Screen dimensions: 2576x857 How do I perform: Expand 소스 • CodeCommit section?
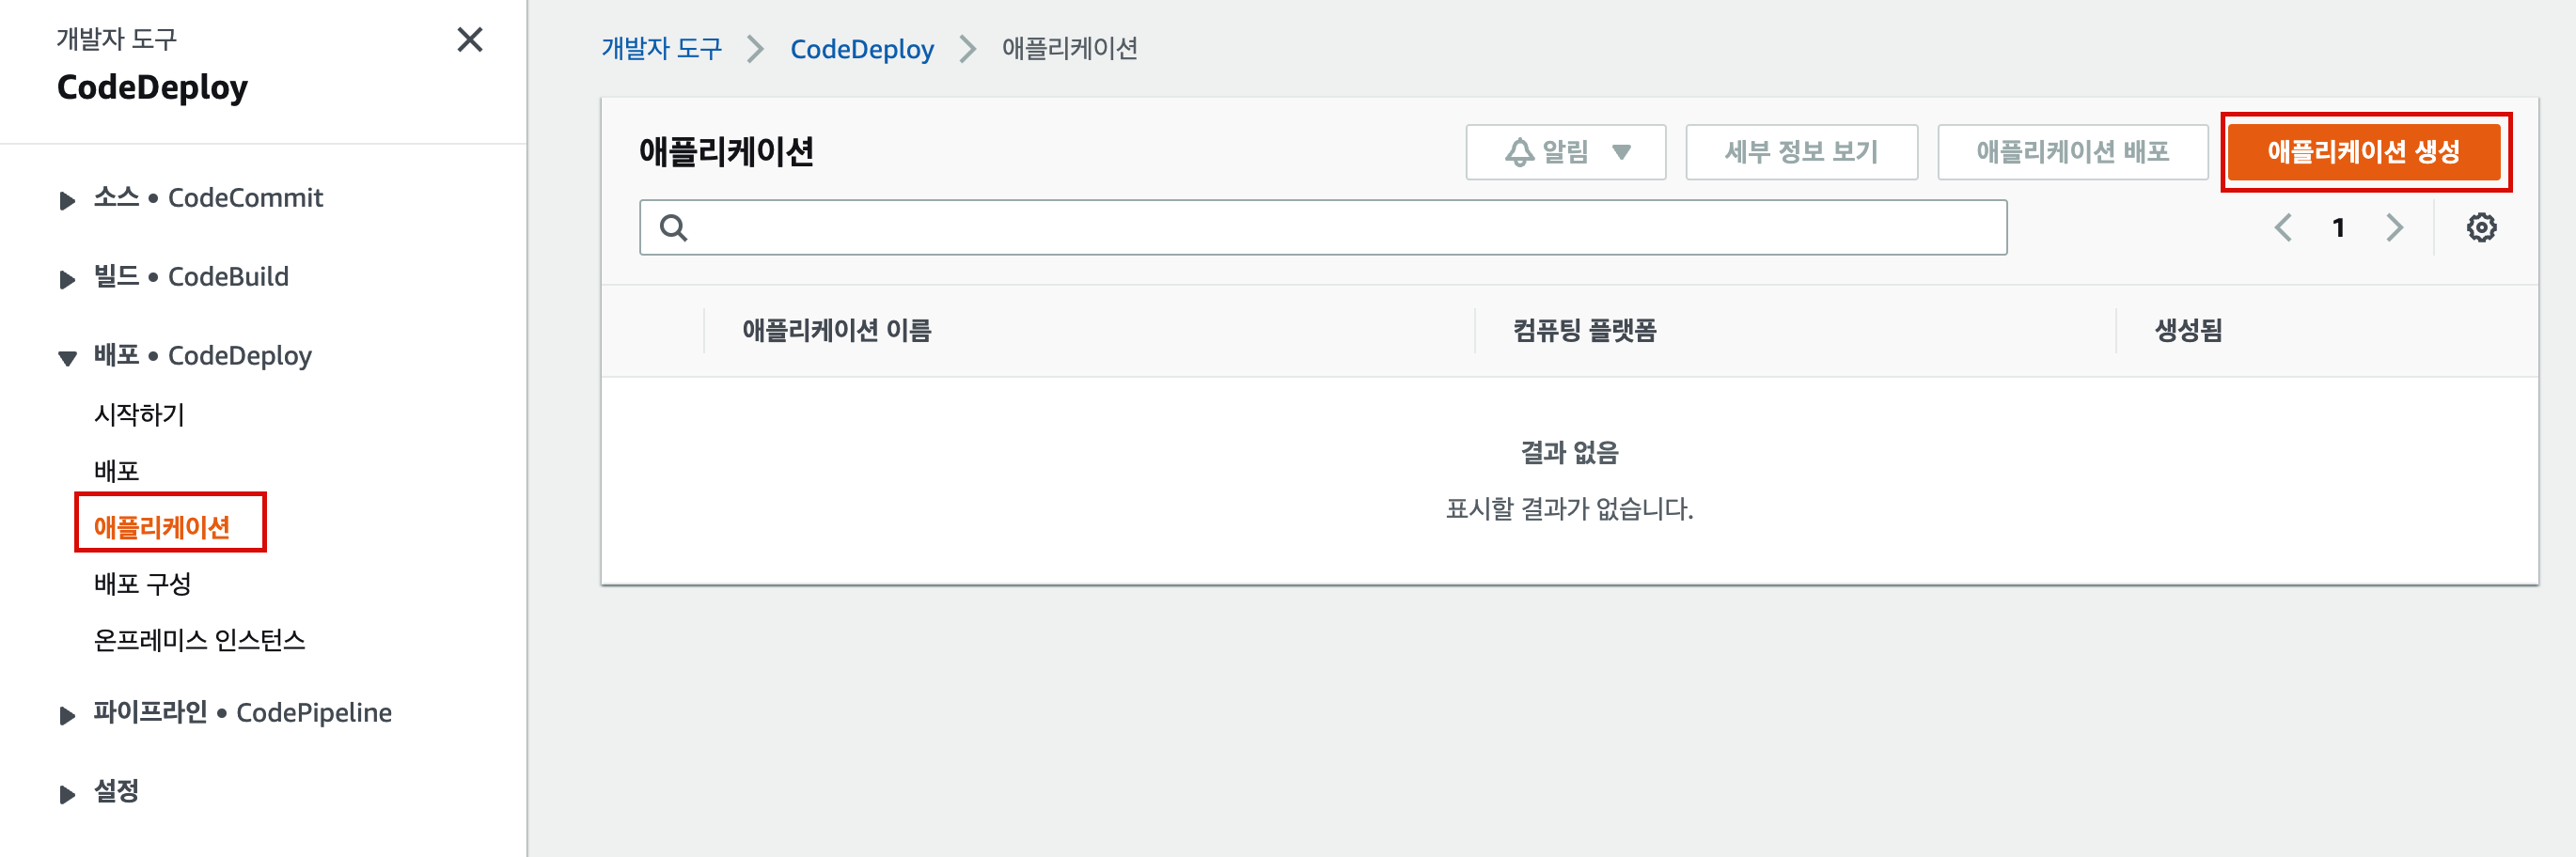[x=67, y=200]
